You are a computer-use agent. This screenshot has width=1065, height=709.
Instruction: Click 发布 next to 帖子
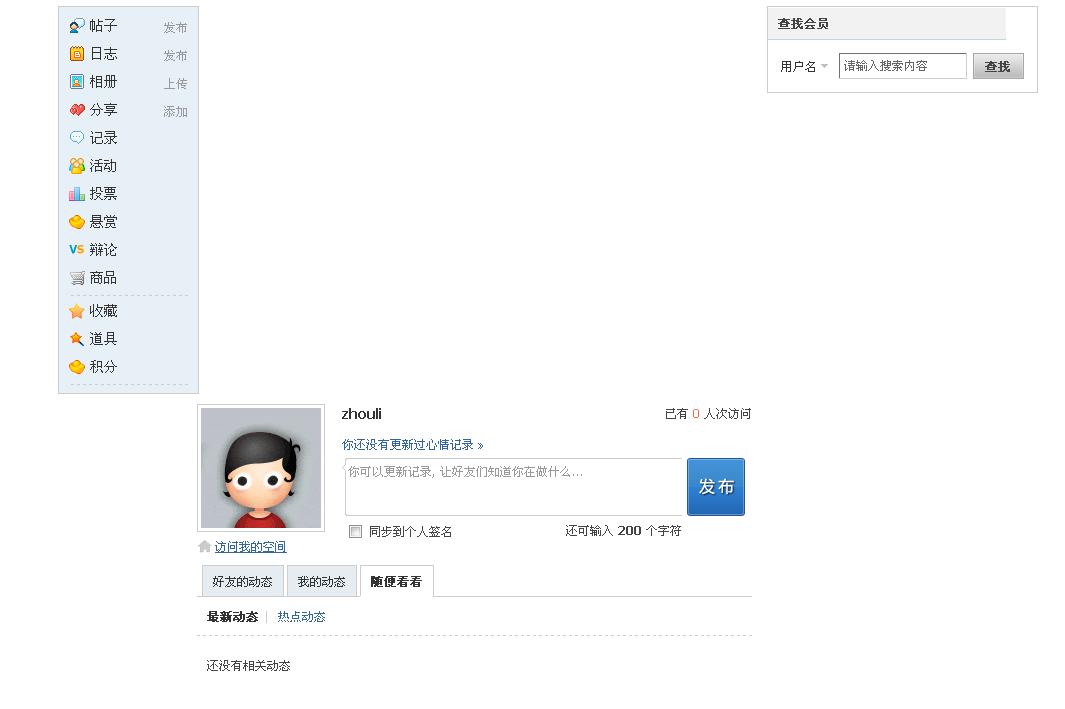[175, 28]
